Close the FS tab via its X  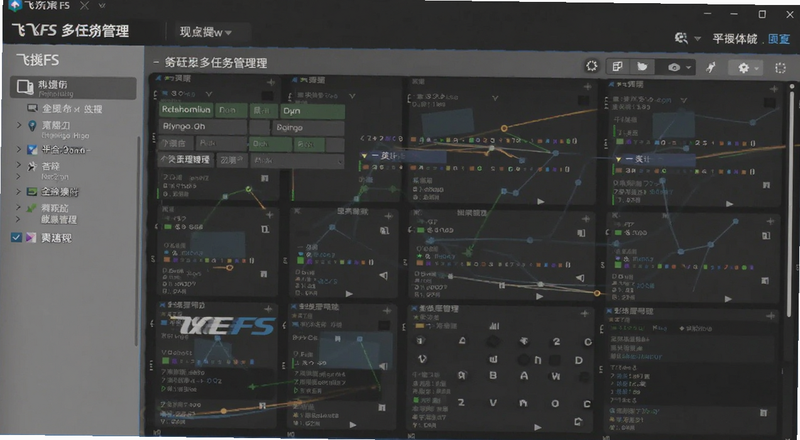tap(85, 6)
